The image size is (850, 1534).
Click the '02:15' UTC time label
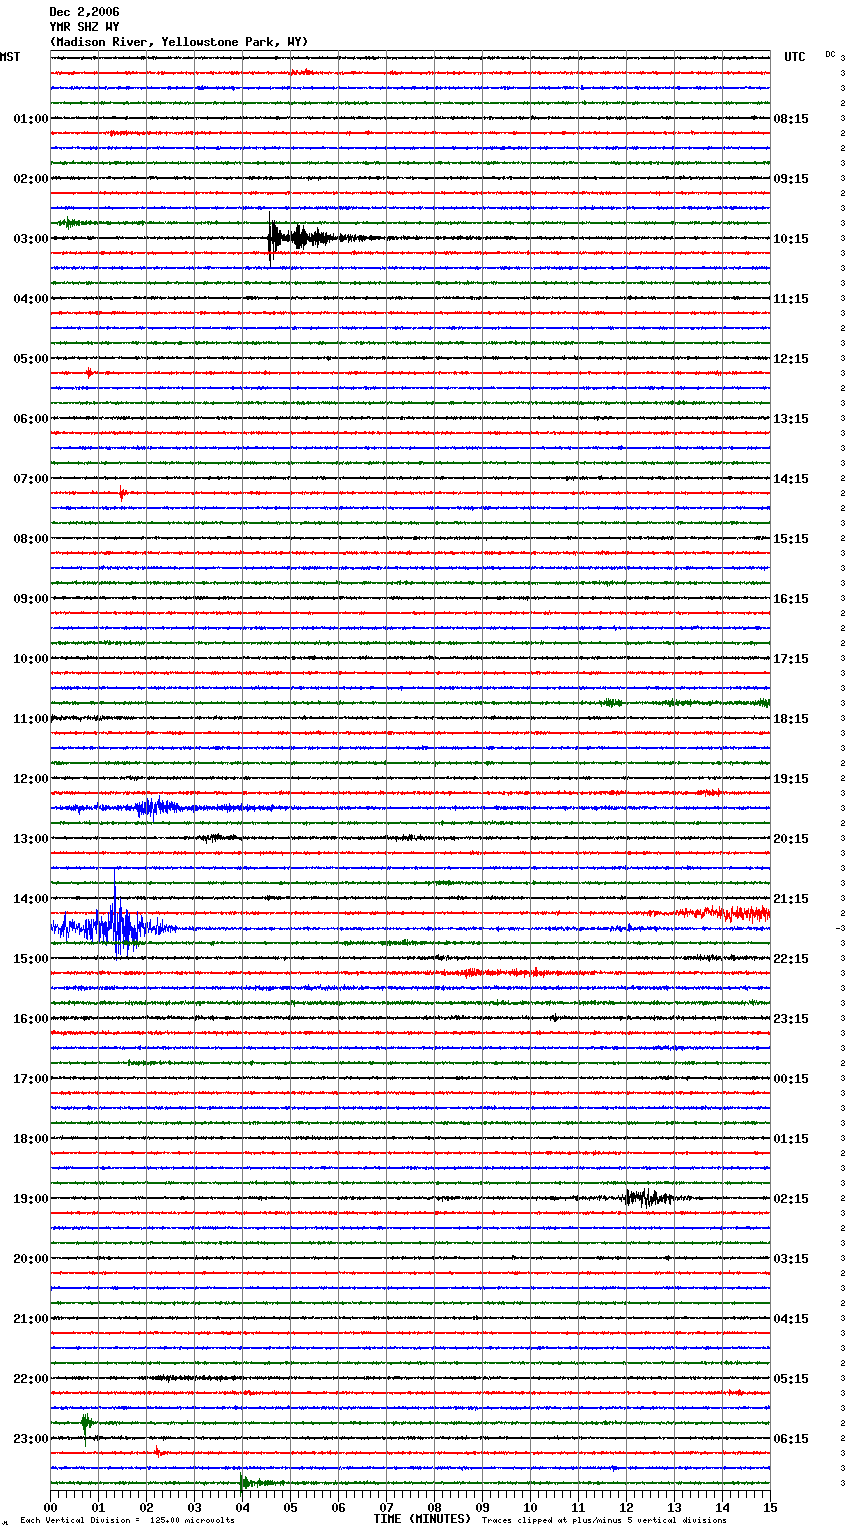click(x=791, y=1199)
